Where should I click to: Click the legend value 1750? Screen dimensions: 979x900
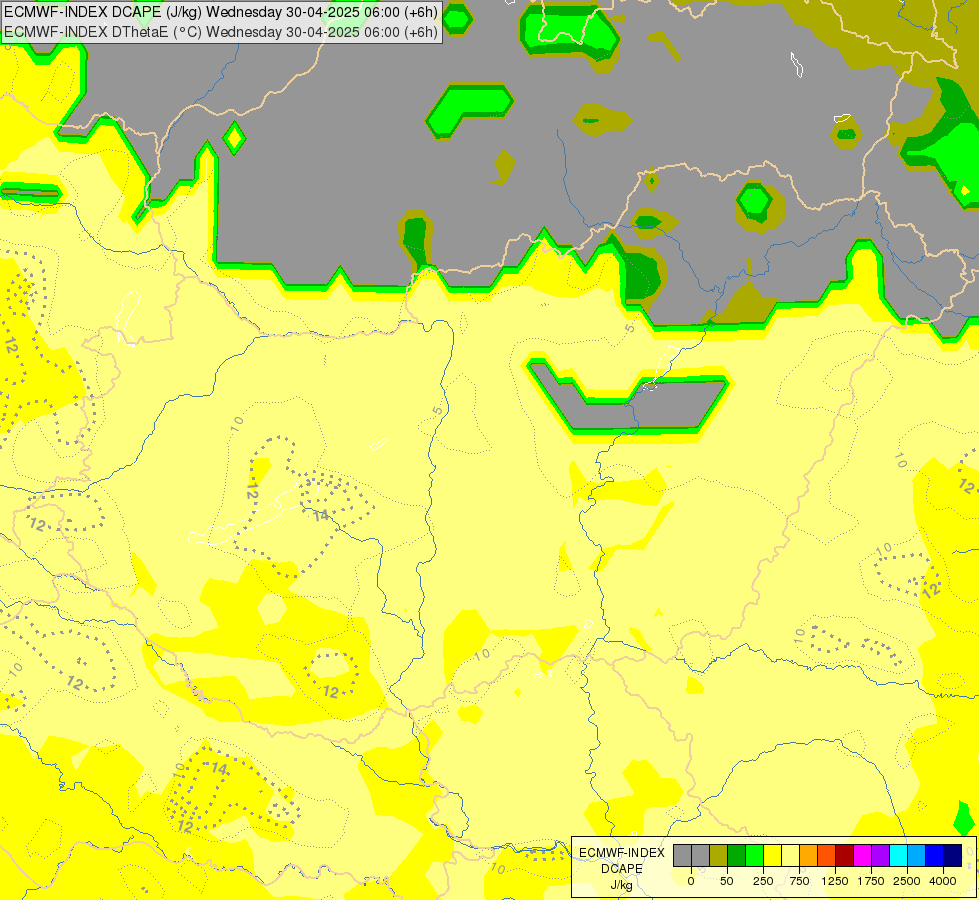[871, 881]
